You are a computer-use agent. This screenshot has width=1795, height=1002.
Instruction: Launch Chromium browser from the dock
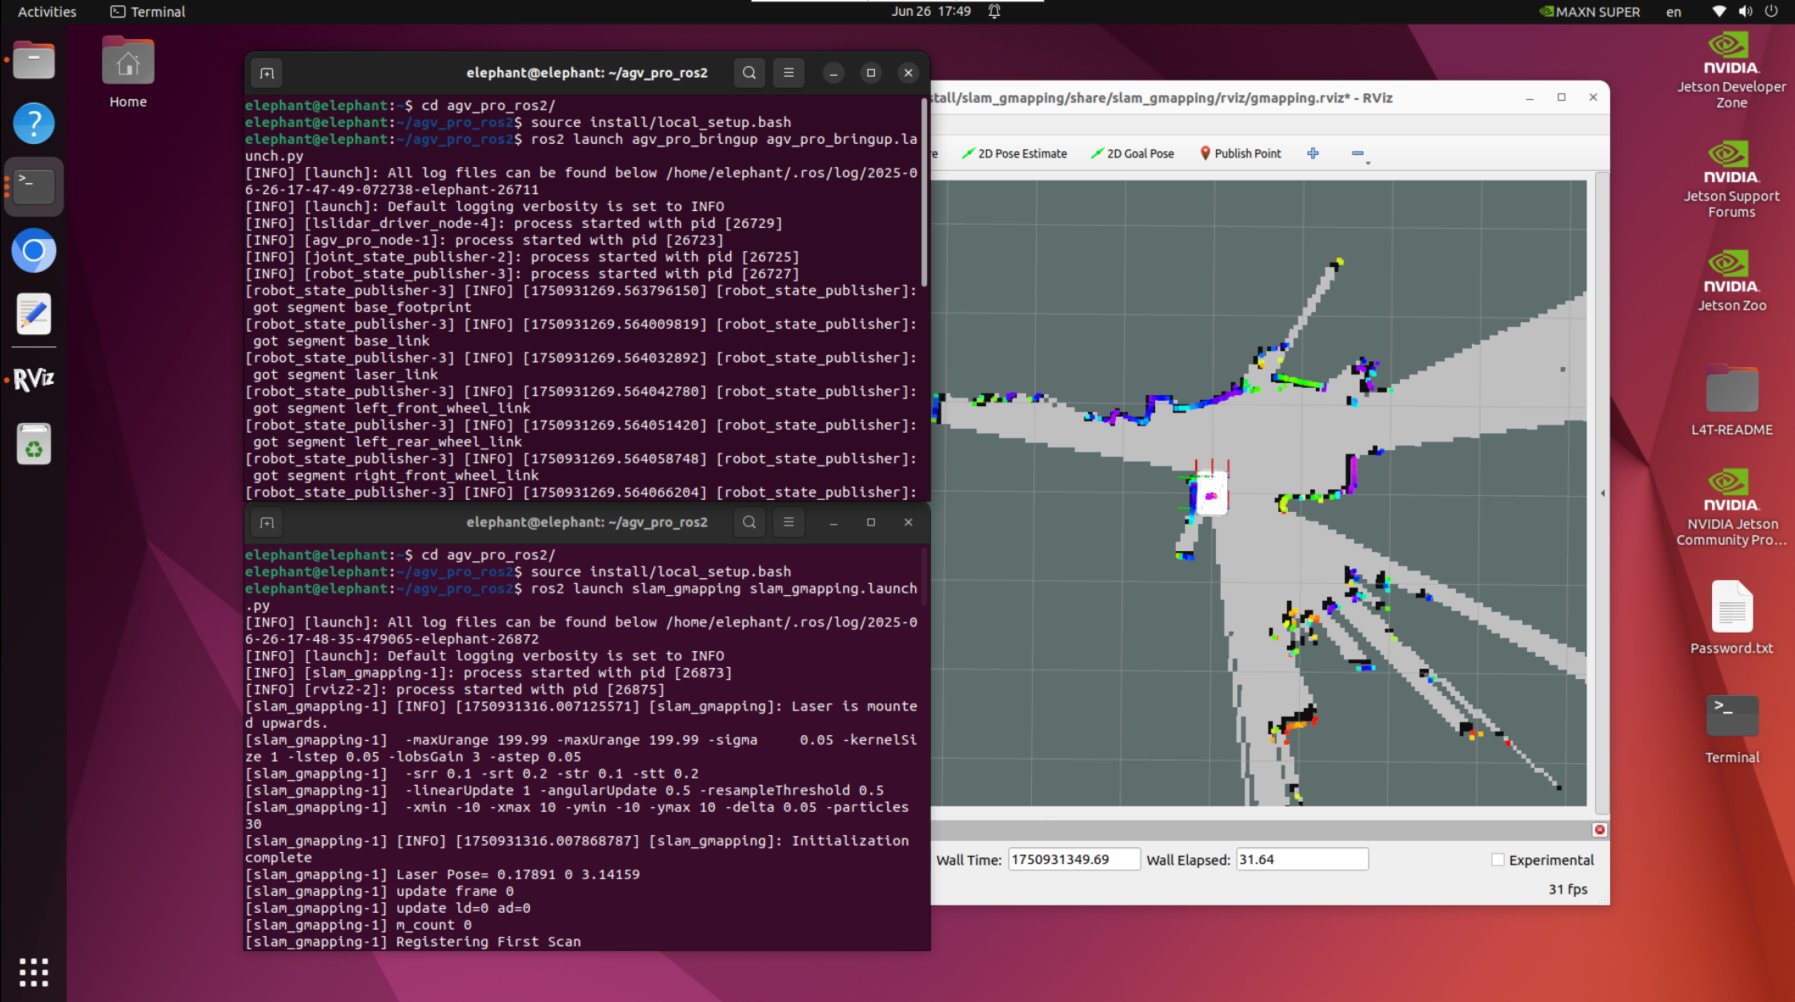coord(34,251)
